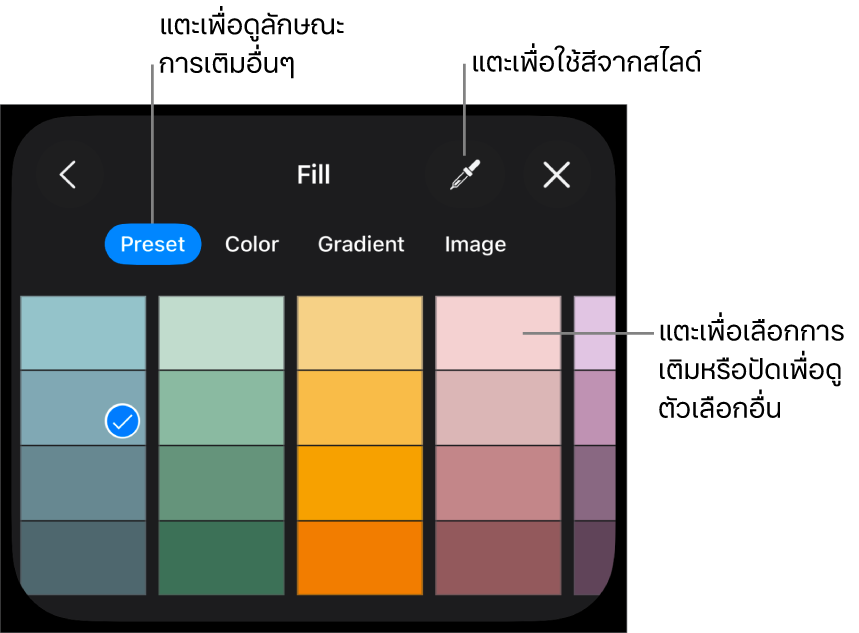Pick the dark maroon rose swatch
Image resolution: width=859 pixels, height=633 pixels.
[497, 558]
